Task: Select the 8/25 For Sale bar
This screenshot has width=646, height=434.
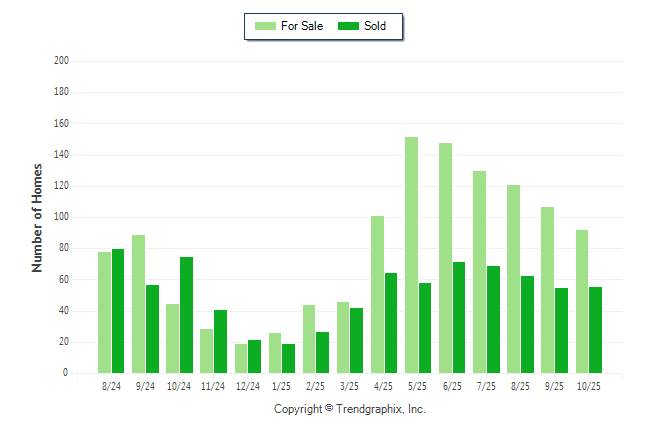Action: click(x=513, y=279)
